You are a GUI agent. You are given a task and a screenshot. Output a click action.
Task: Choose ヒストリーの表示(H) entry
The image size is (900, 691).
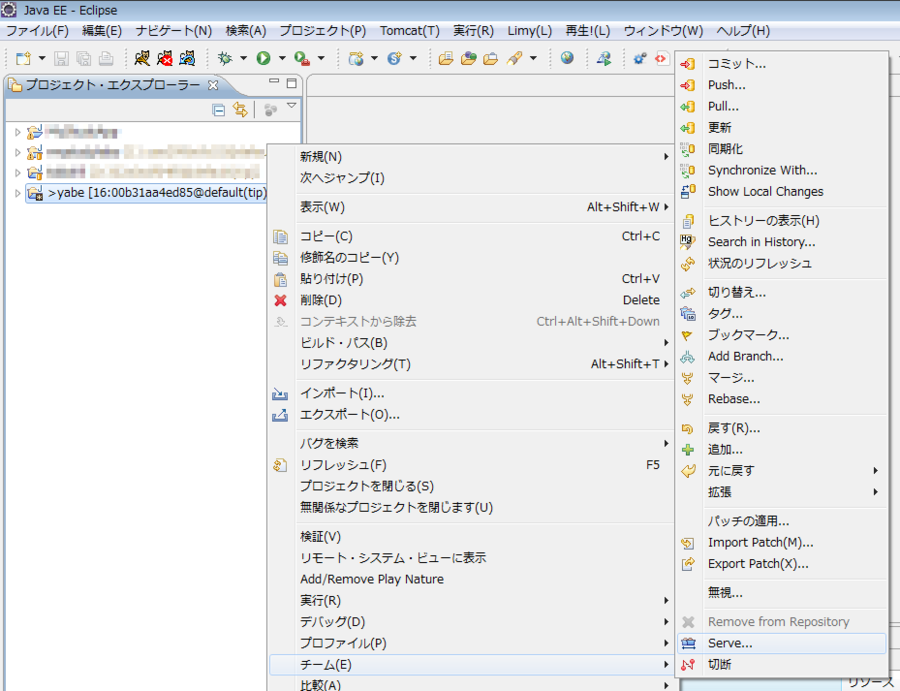click(x=782, y=220)
